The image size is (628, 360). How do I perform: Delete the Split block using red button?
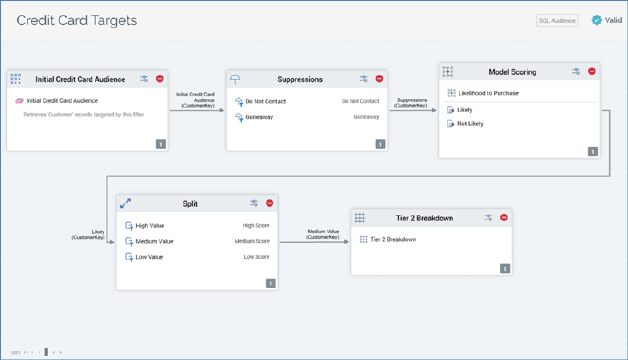coord(270,203)
